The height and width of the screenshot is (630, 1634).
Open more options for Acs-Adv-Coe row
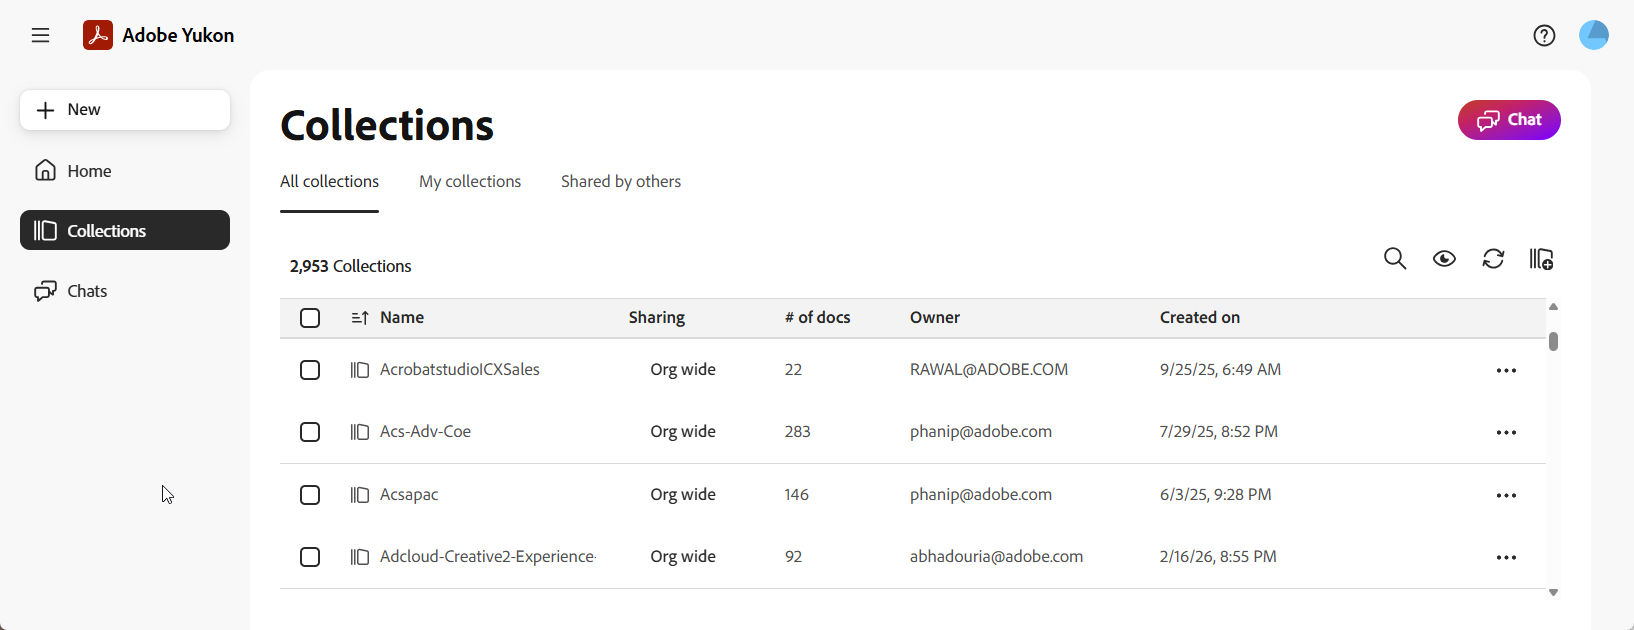(1506, 432)
